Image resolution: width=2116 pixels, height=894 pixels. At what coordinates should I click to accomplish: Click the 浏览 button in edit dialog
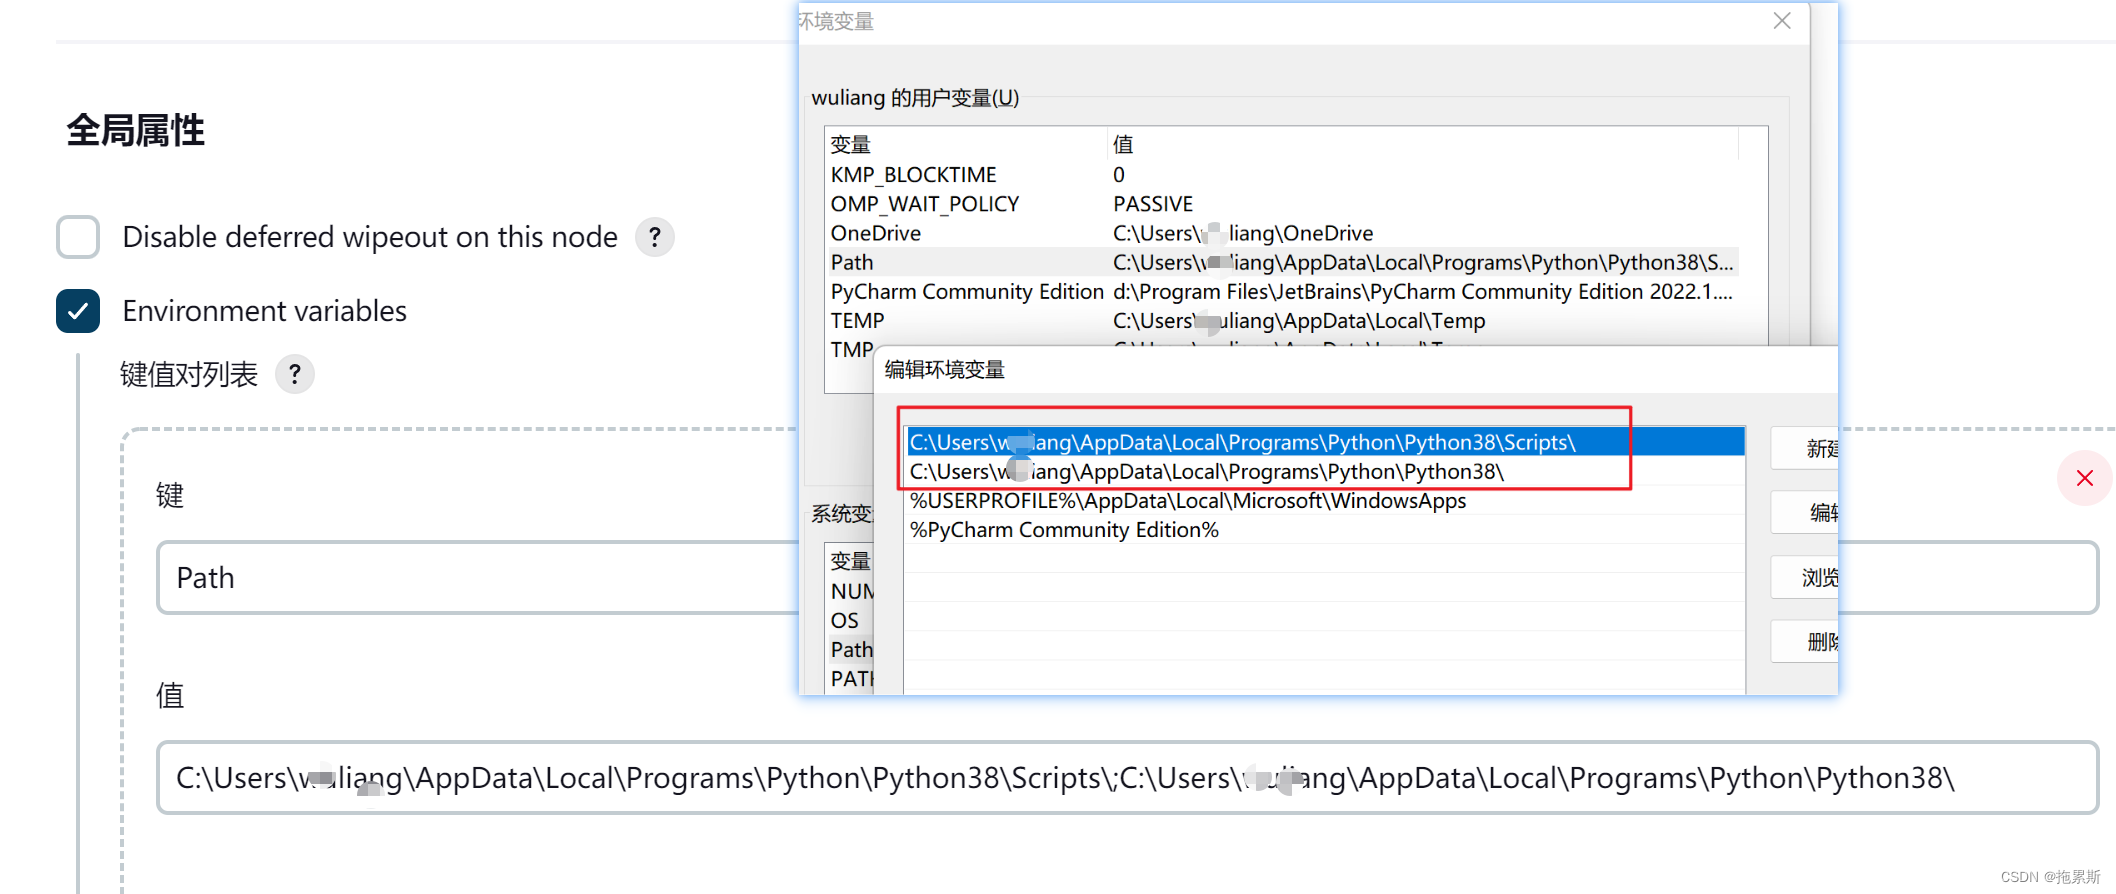(x=1805, y=577)
